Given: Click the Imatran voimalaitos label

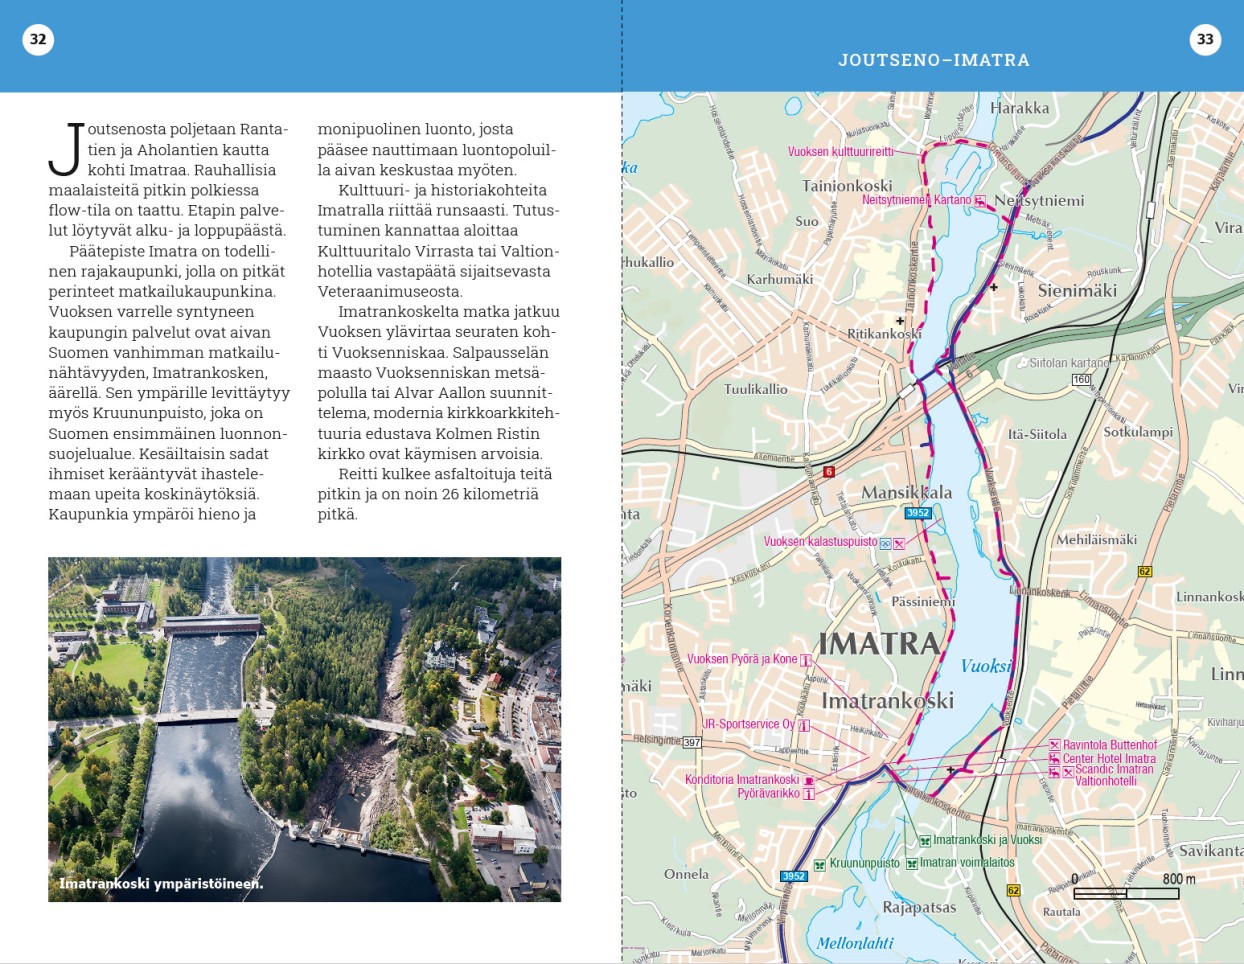Looking at the screenshot, I should coord(967,863).
